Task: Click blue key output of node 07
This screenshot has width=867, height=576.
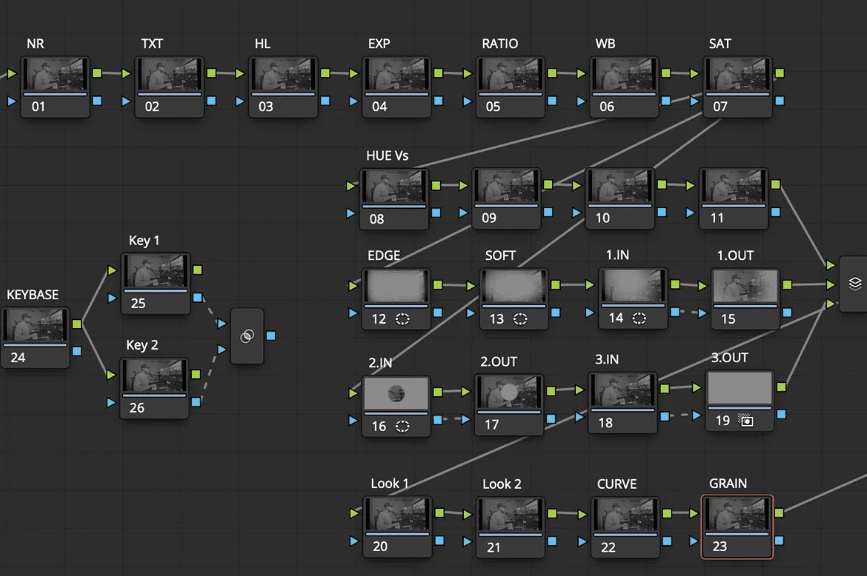Action: click(x=780, y=101)
